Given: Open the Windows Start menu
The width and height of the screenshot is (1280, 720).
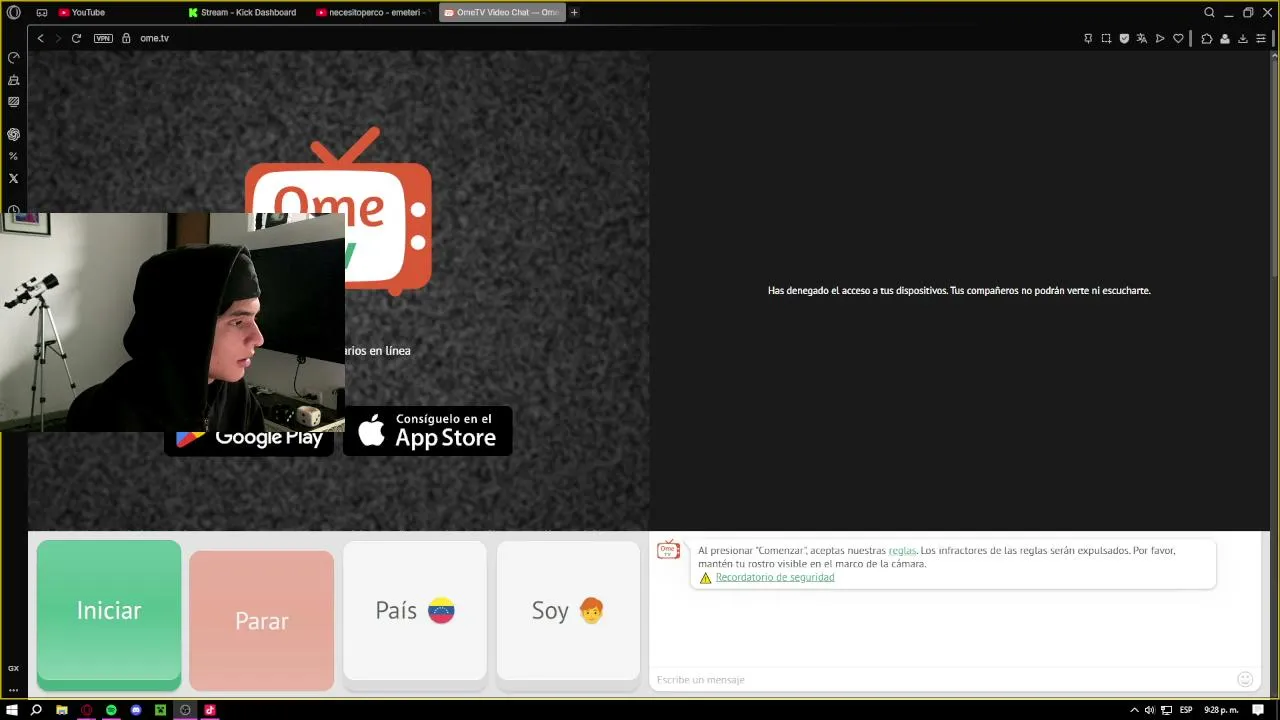Looking at the screenshot, I should click(13, 710).
